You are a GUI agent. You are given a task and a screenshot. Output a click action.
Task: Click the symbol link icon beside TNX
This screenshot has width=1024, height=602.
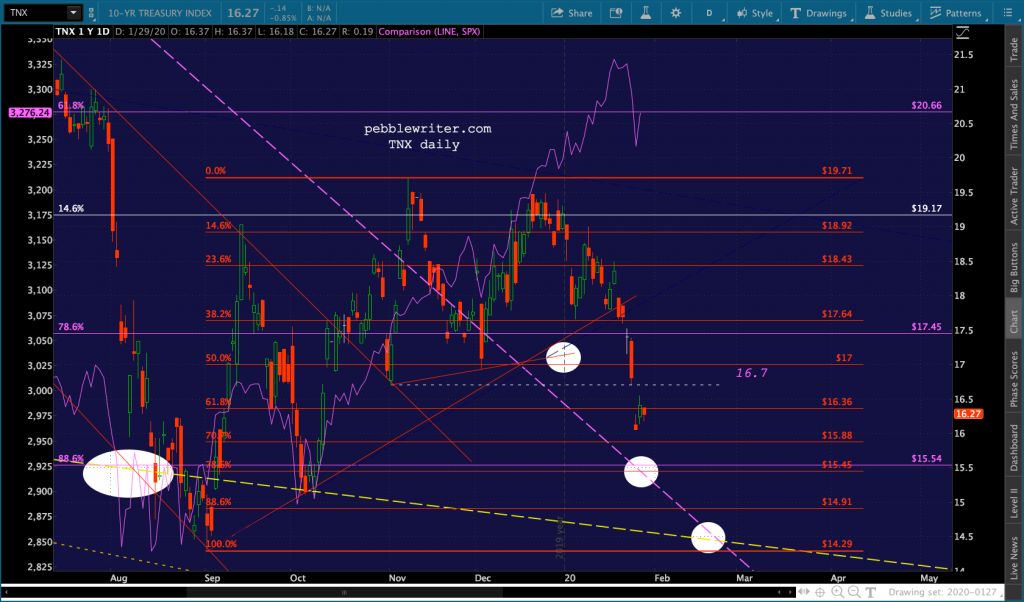[91, 12]
